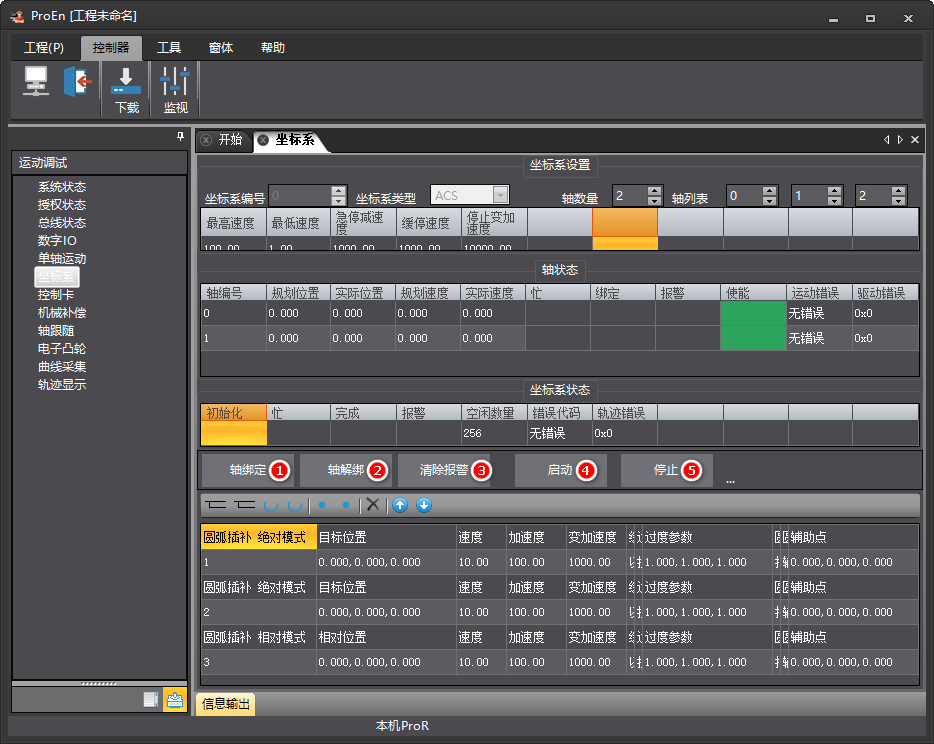934x744 pixels.
Task: Select 机械补偿 in the sidebar
Action: 61,312
